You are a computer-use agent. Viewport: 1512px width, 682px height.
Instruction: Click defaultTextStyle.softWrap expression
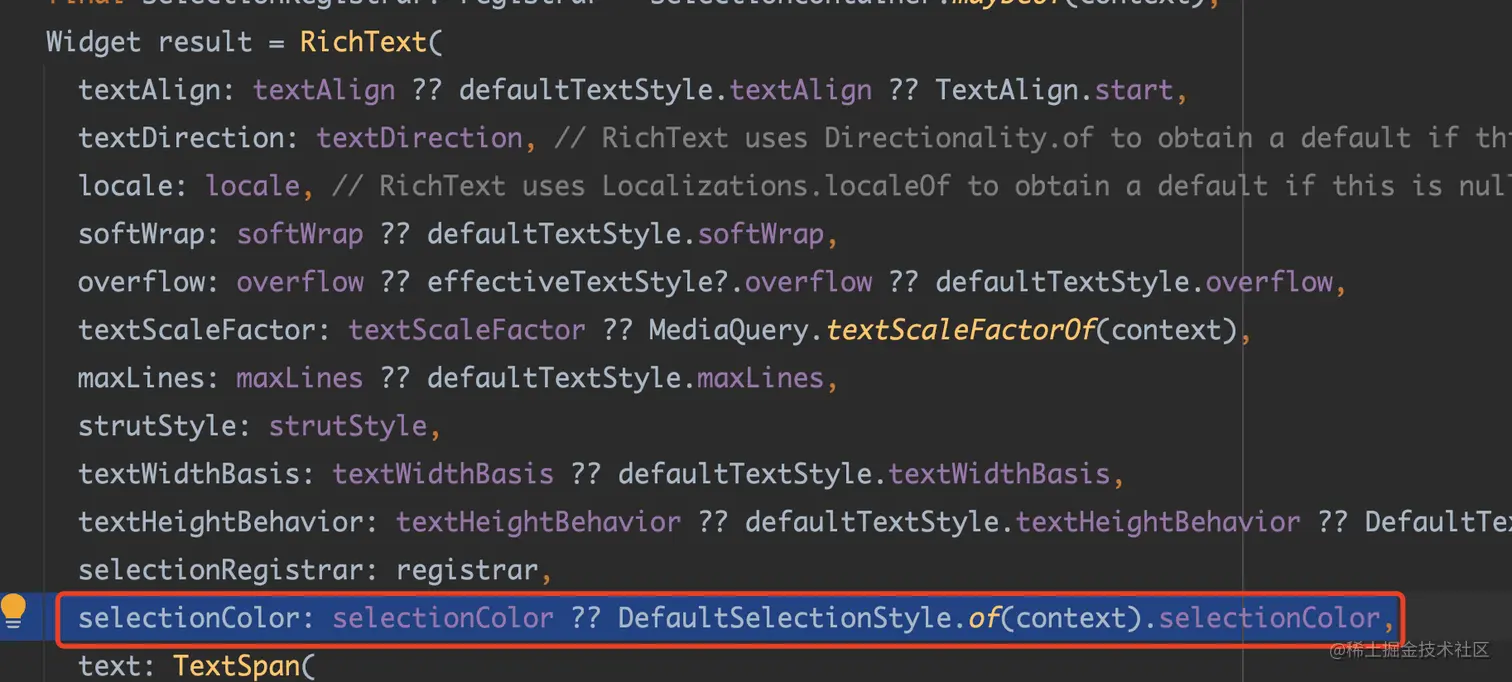(x=625, y=234)
